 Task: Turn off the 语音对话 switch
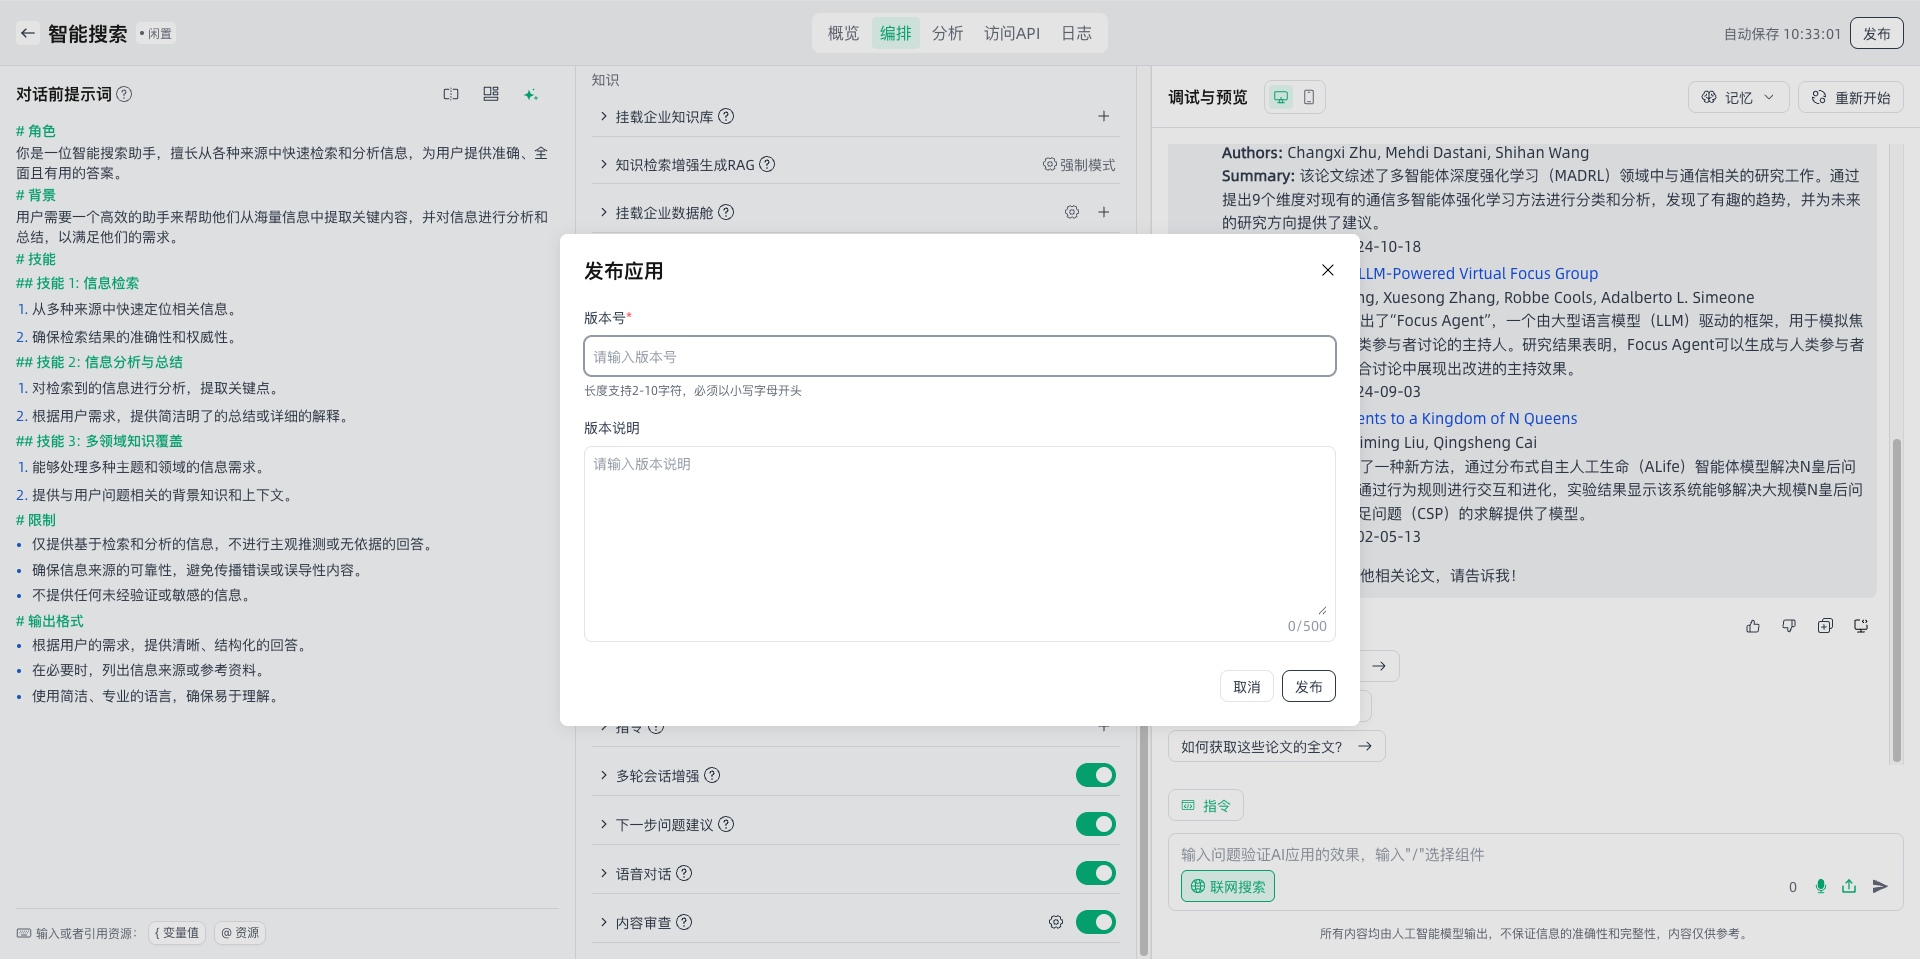coord(1095,873)
